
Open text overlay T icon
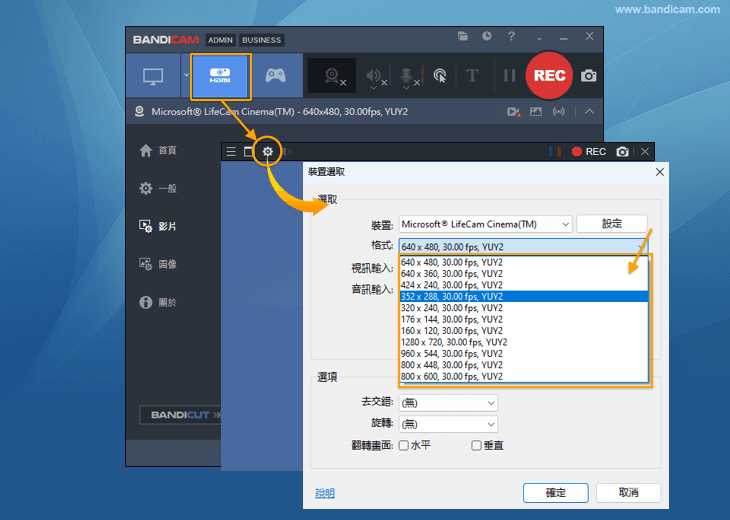coord(472,75)
